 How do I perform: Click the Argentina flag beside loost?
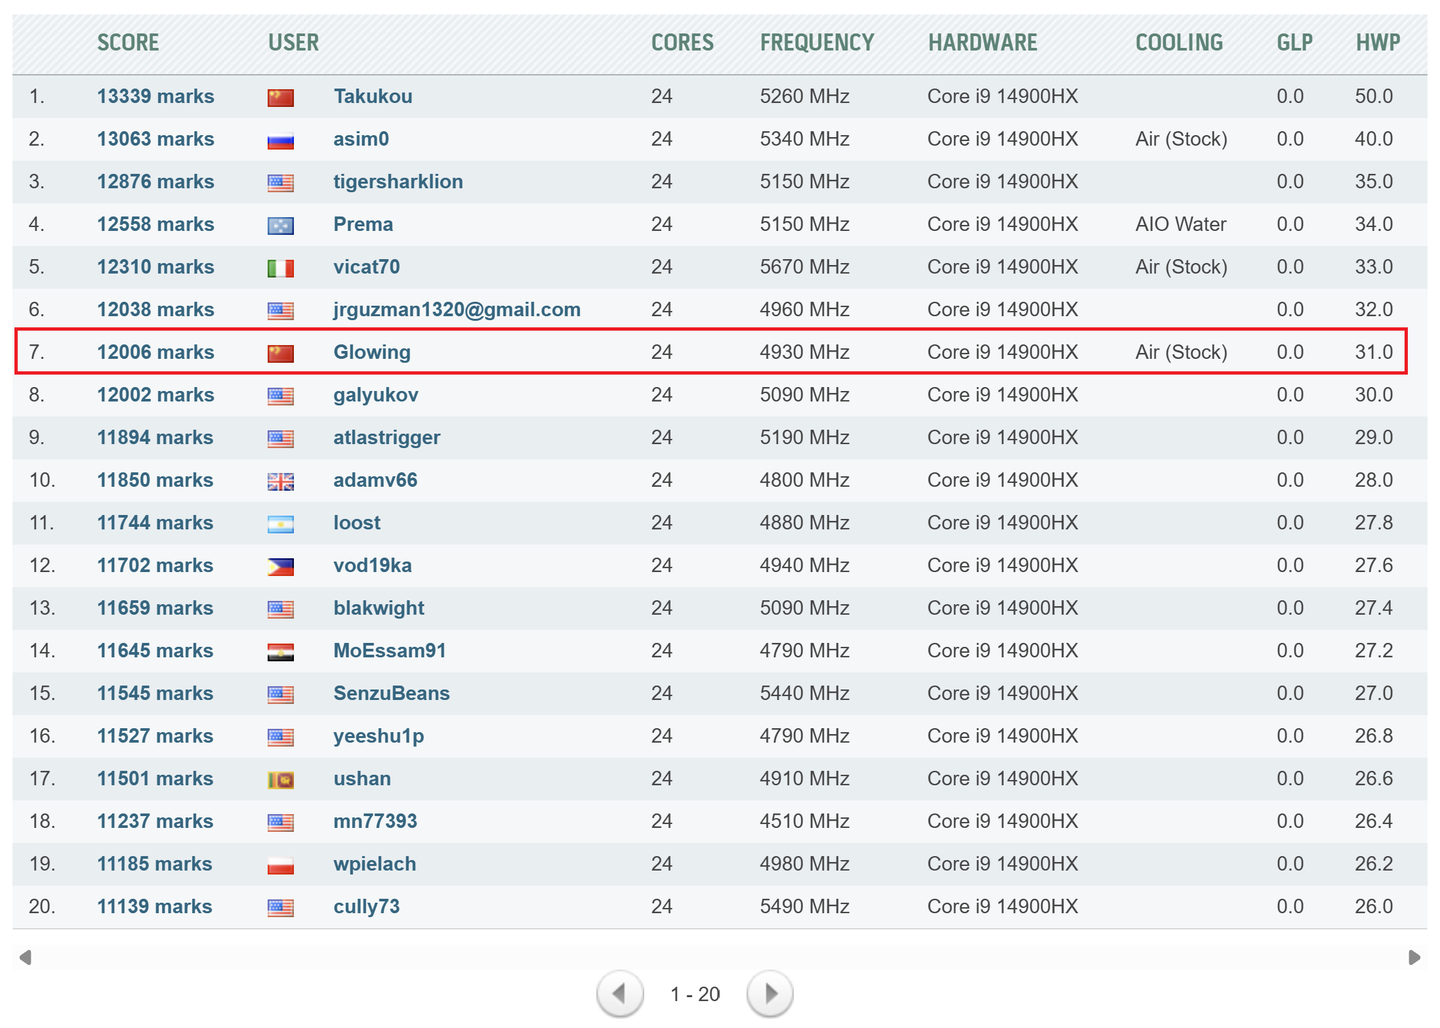click(281, 524)
